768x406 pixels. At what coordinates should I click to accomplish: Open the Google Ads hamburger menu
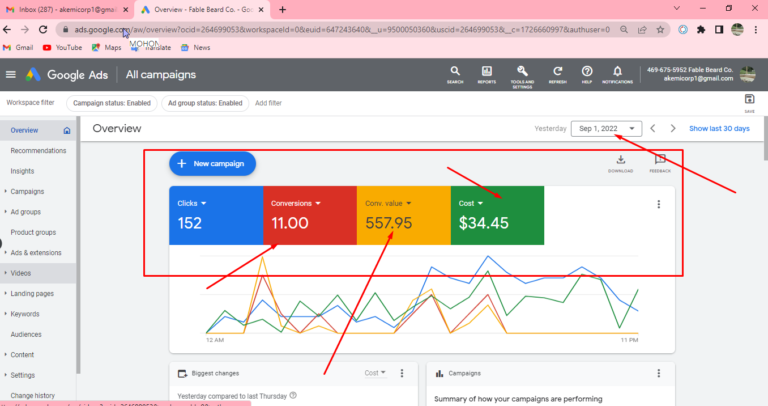tap(11, 75)
